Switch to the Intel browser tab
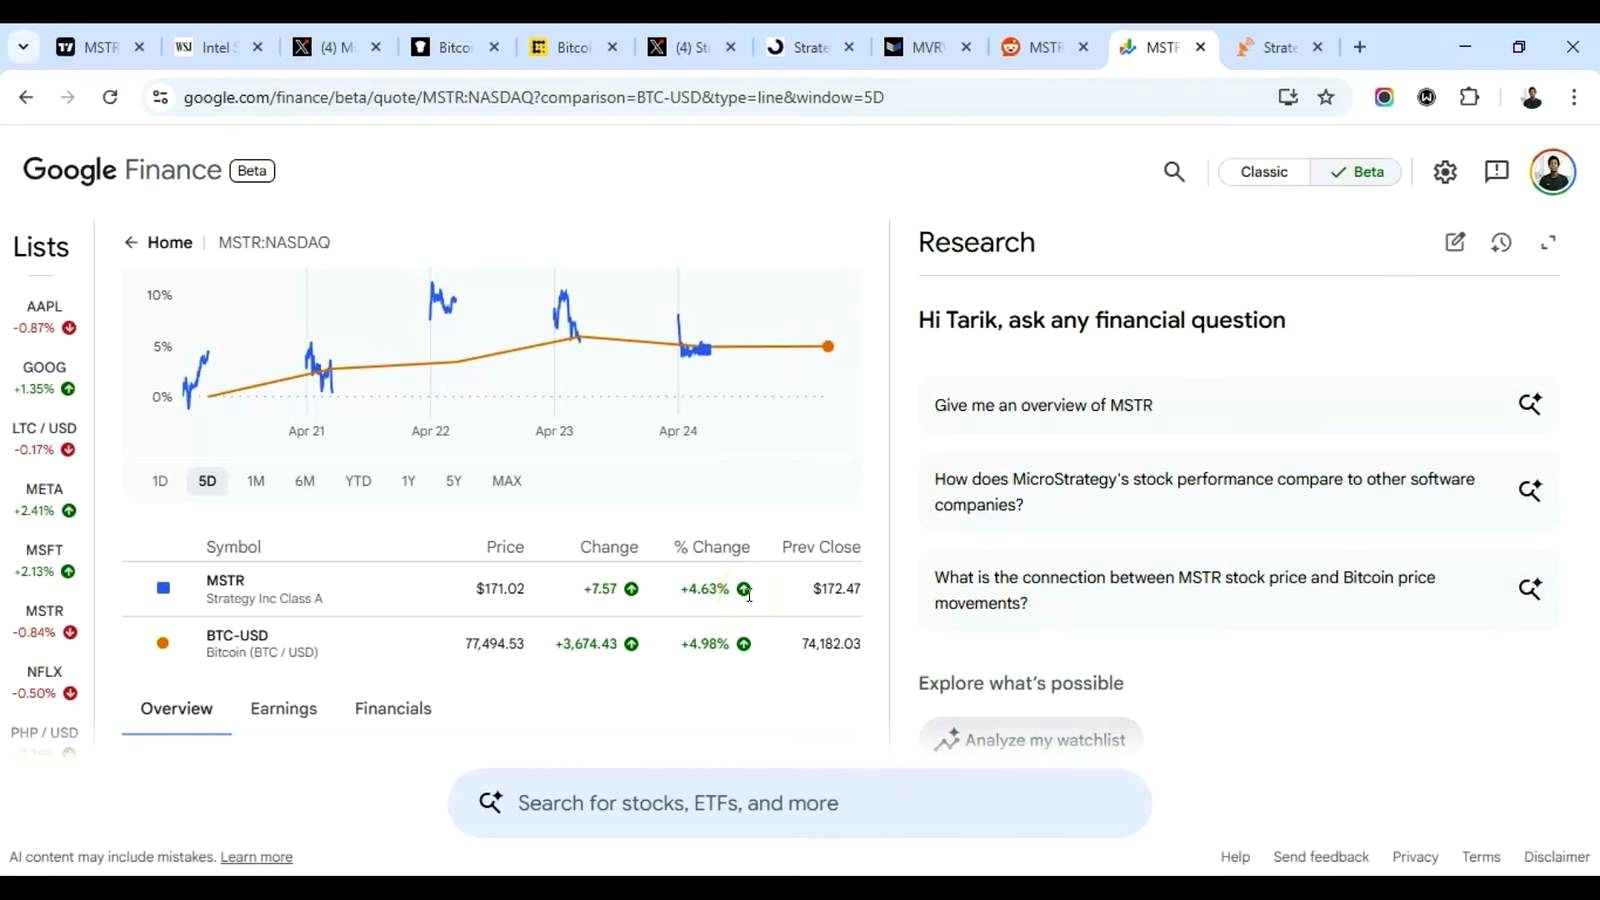Screen dimensions: 1600x900 coord(218,47)
